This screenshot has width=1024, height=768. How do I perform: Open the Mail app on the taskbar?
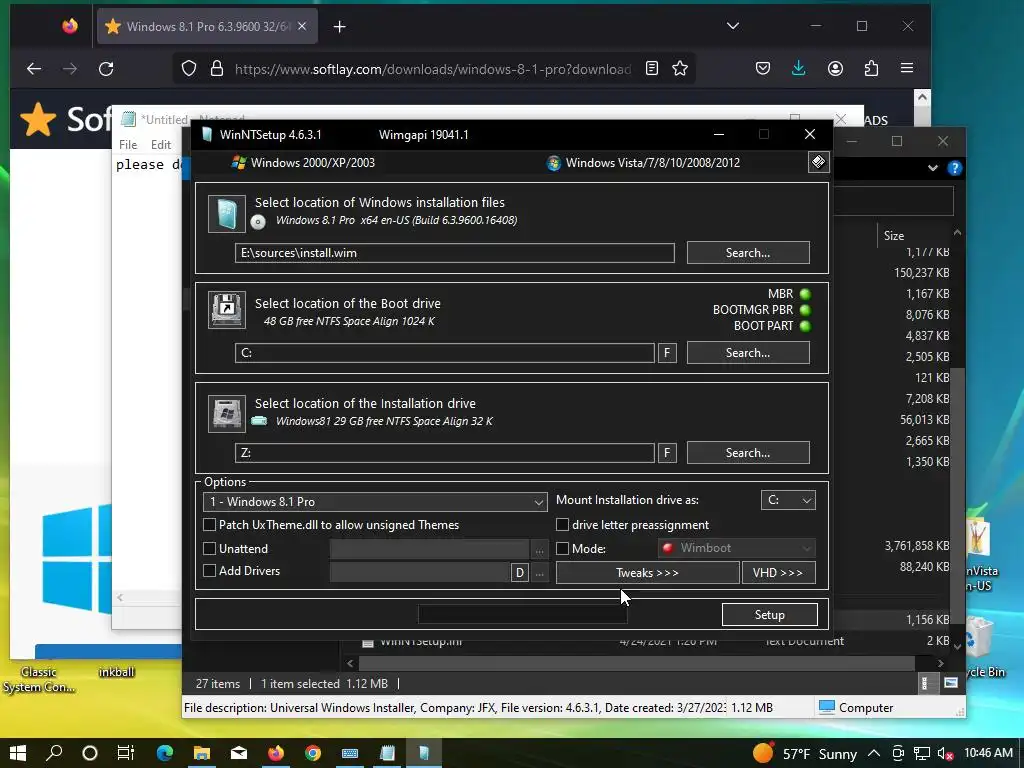coord(239,753)
